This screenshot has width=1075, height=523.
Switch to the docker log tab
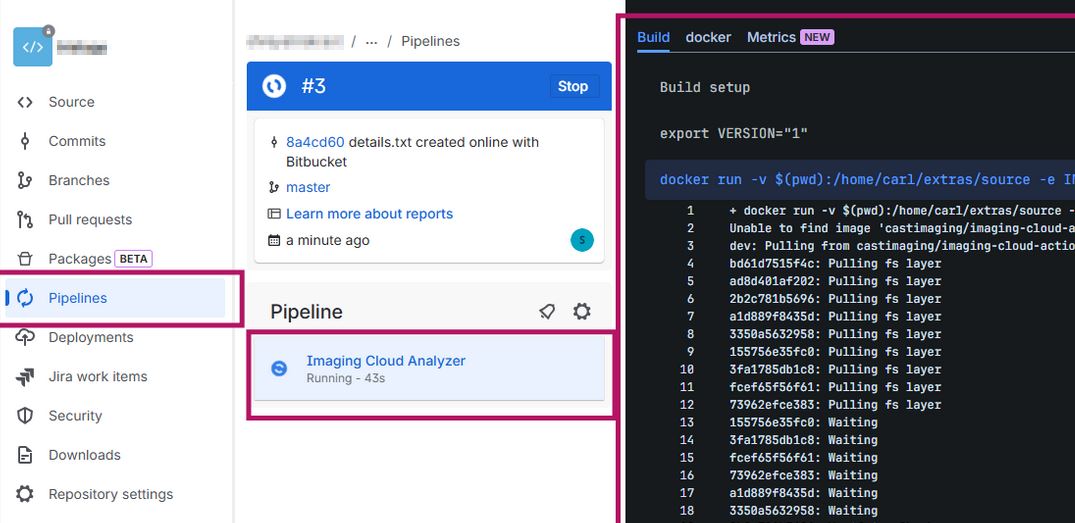[x=708, y=37]
